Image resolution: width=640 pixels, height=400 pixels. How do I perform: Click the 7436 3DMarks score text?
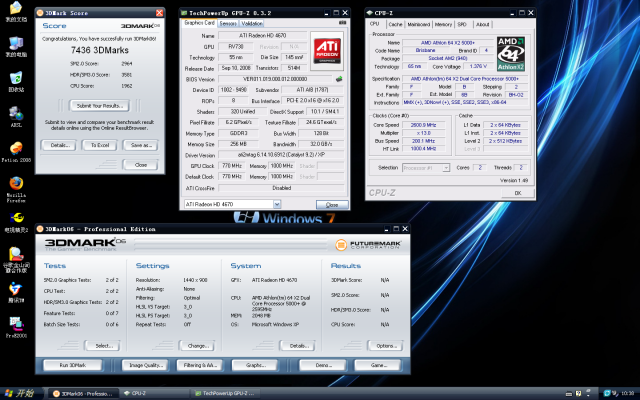[100, 50]
